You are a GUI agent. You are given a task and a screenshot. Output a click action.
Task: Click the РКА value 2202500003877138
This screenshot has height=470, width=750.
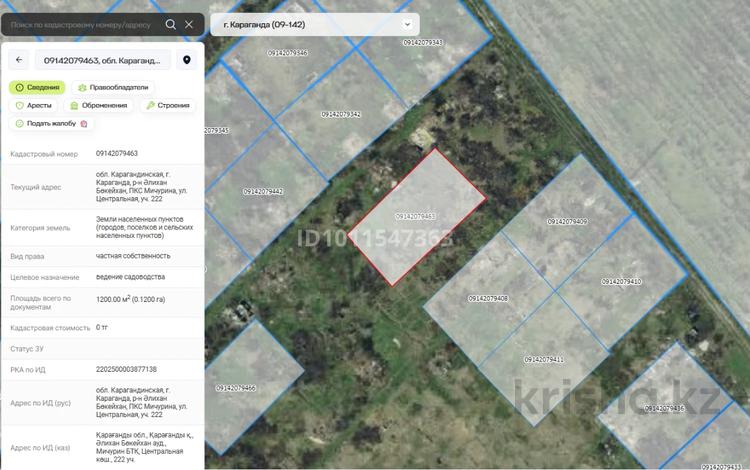pyautogui.click(x=126, y=370)
